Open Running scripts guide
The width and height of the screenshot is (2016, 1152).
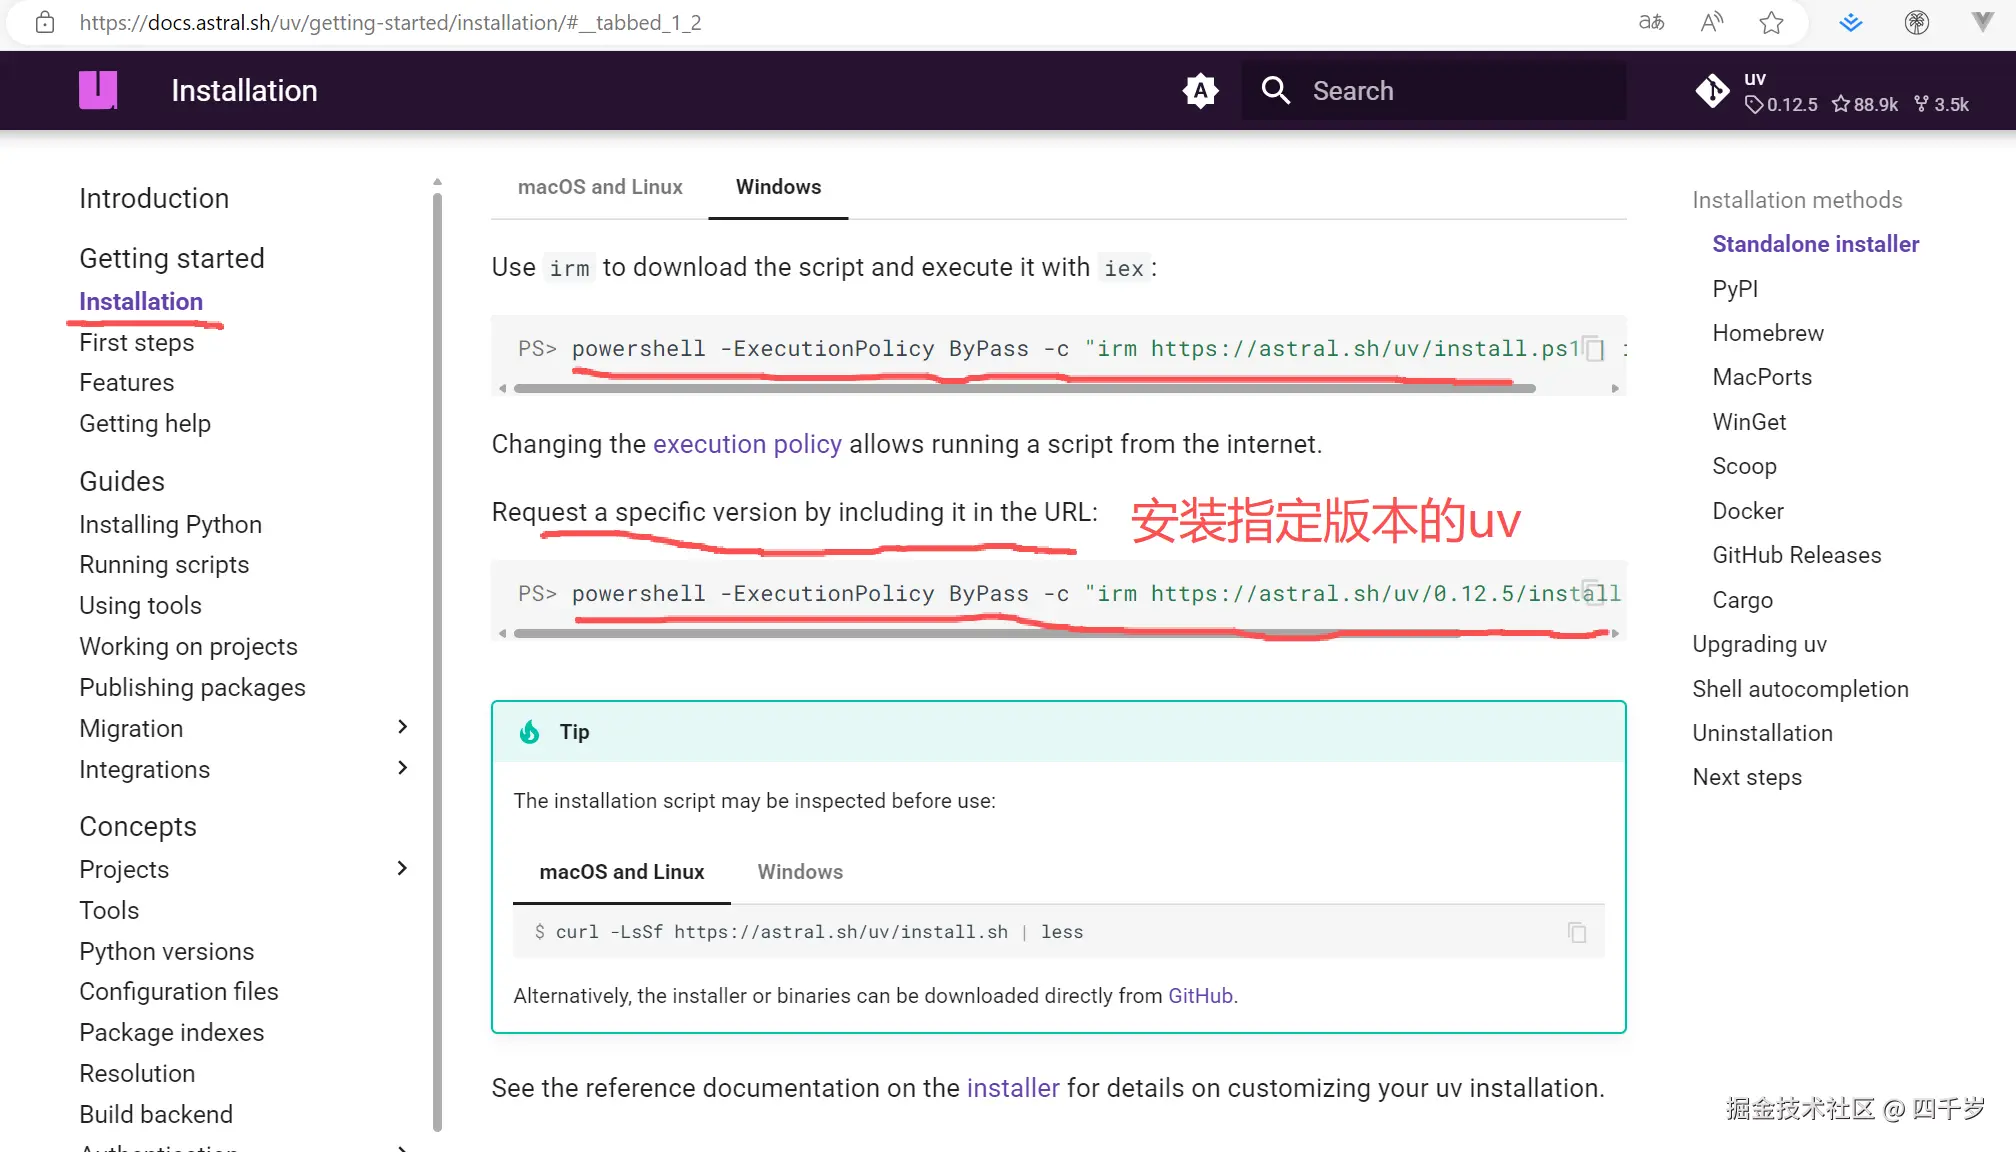(164, 564)
